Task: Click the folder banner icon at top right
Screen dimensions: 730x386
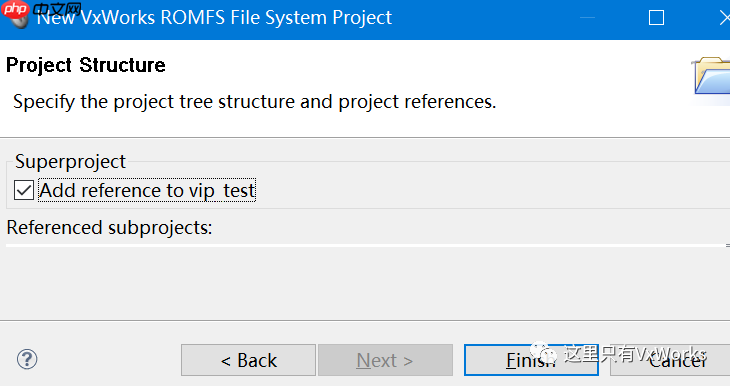Action: tap(711, 76)
